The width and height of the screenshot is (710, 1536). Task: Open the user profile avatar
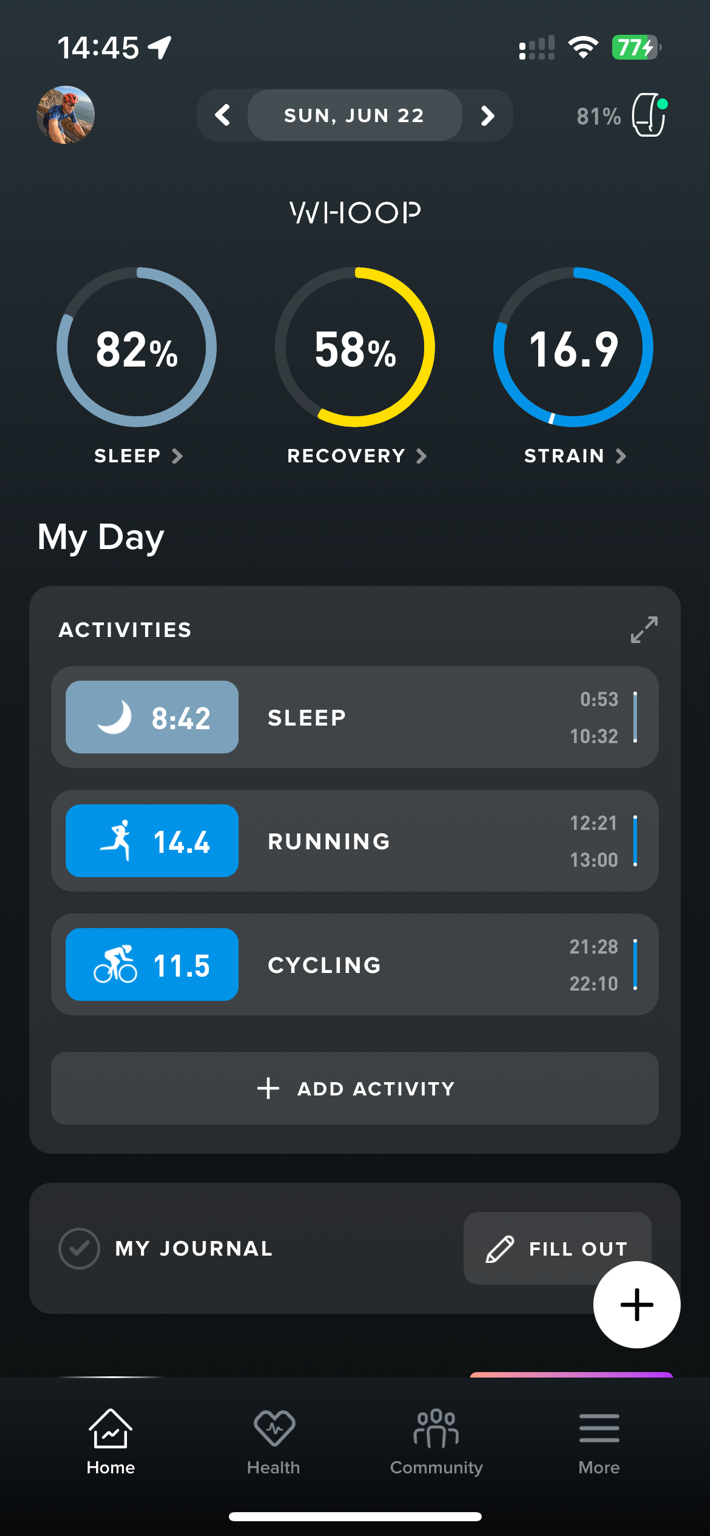[x=66, y=115]
